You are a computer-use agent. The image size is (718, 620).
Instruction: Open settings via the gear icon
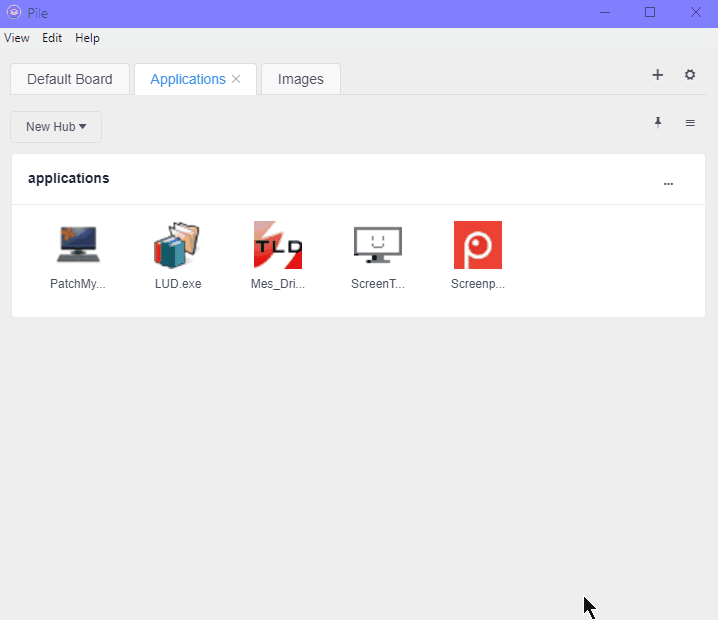[x=690, y=75]
